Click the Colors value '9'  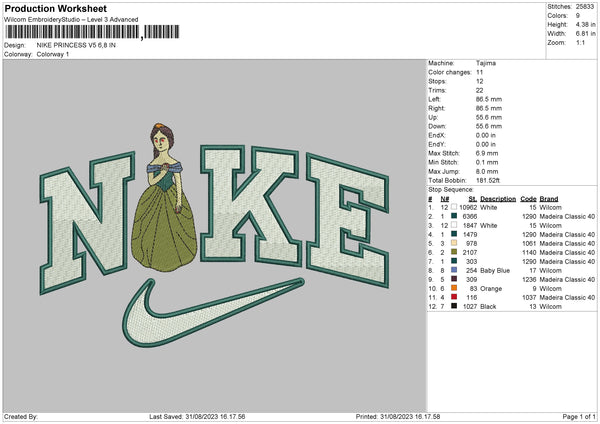578,16
